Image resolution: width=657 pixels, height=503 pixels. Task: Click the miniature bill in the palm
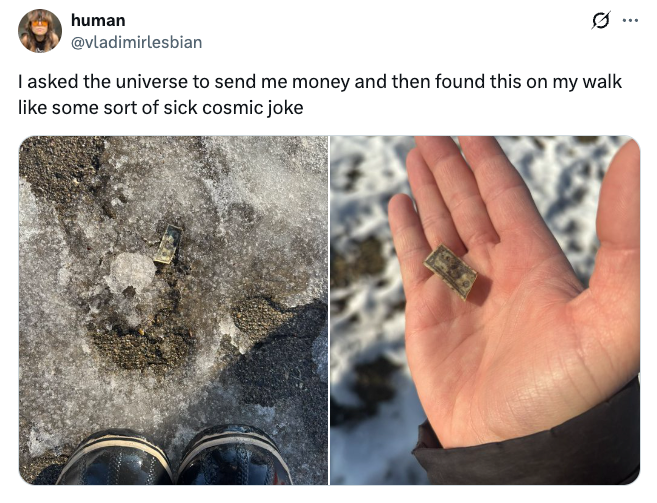pos(450,272)
